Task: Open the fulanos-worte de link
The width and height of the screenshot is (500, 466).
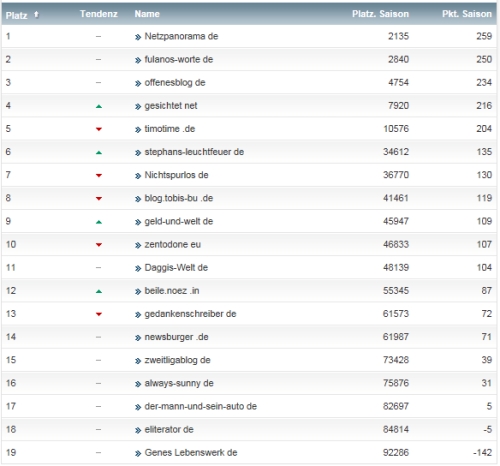Action: click(179, 59)
